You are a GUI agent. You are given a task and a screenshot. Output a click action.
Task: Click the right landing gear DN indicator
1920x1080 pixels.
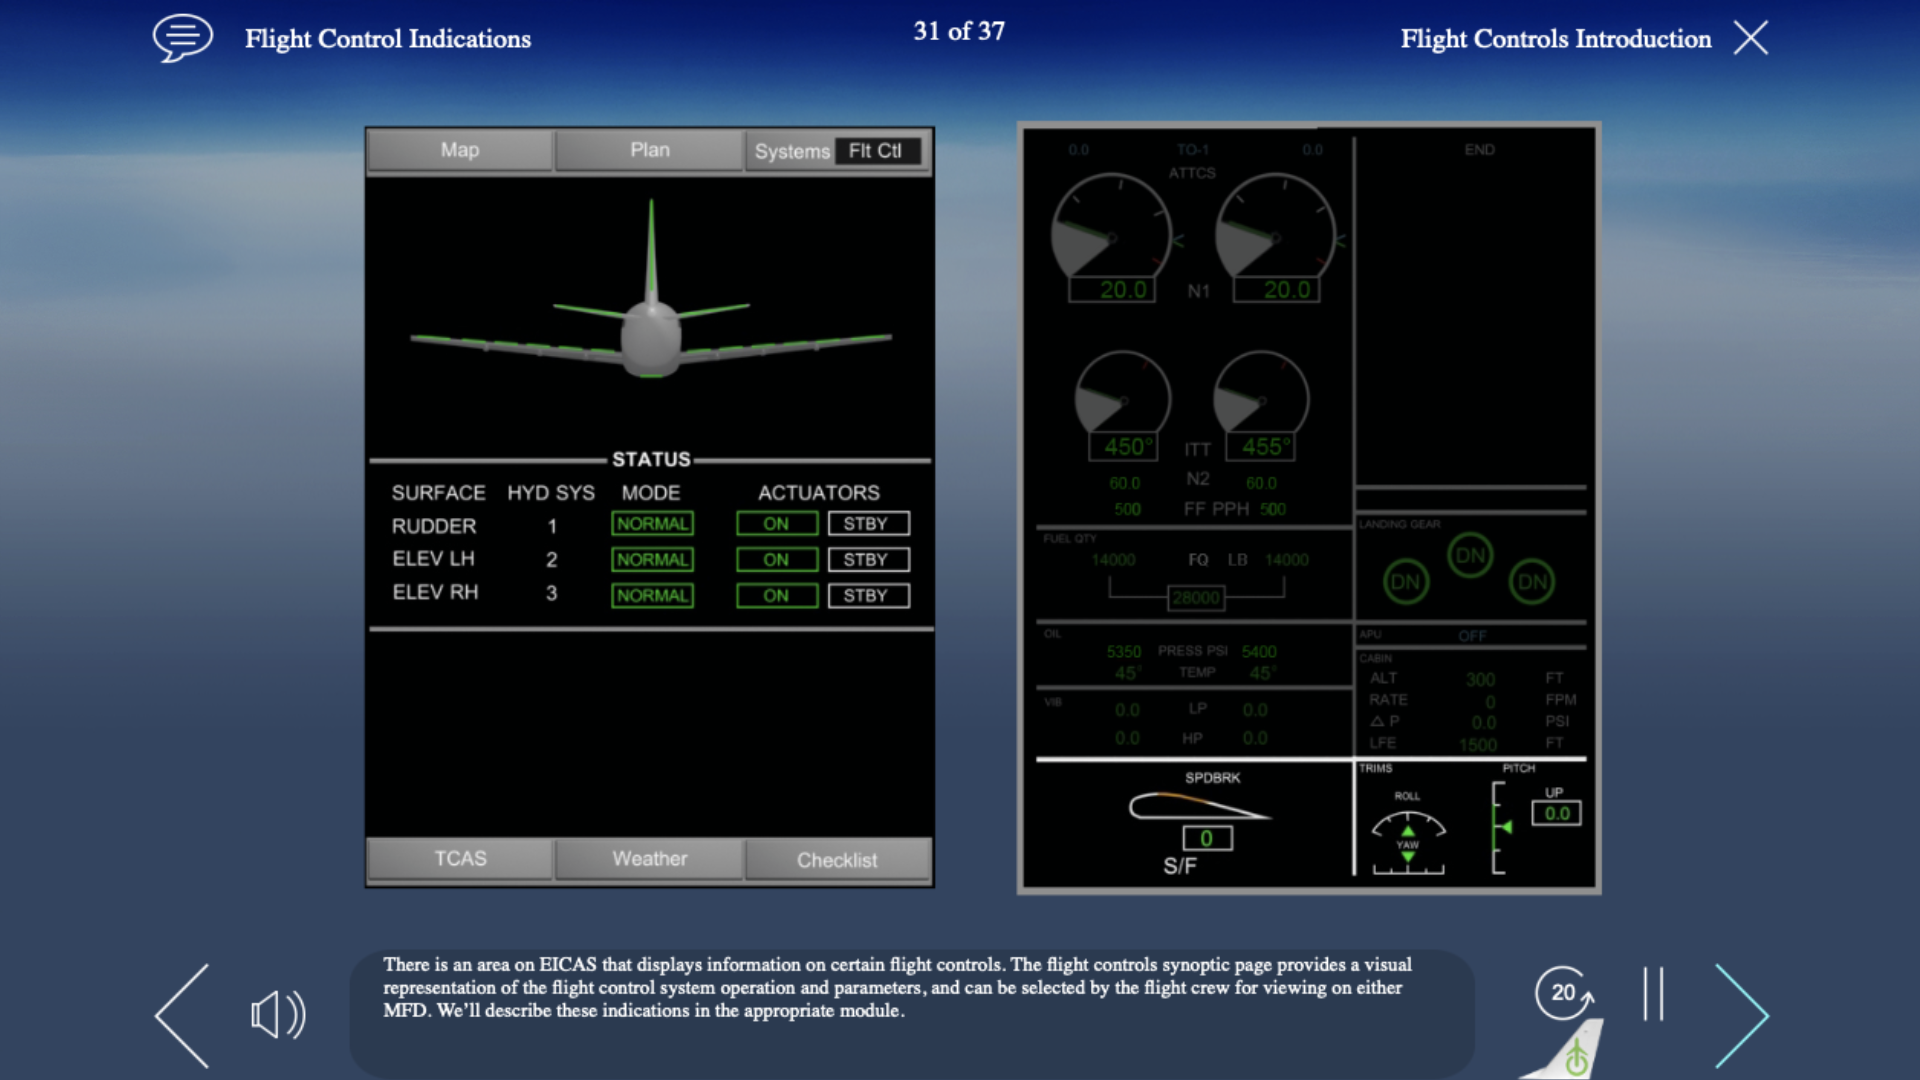1532,582
